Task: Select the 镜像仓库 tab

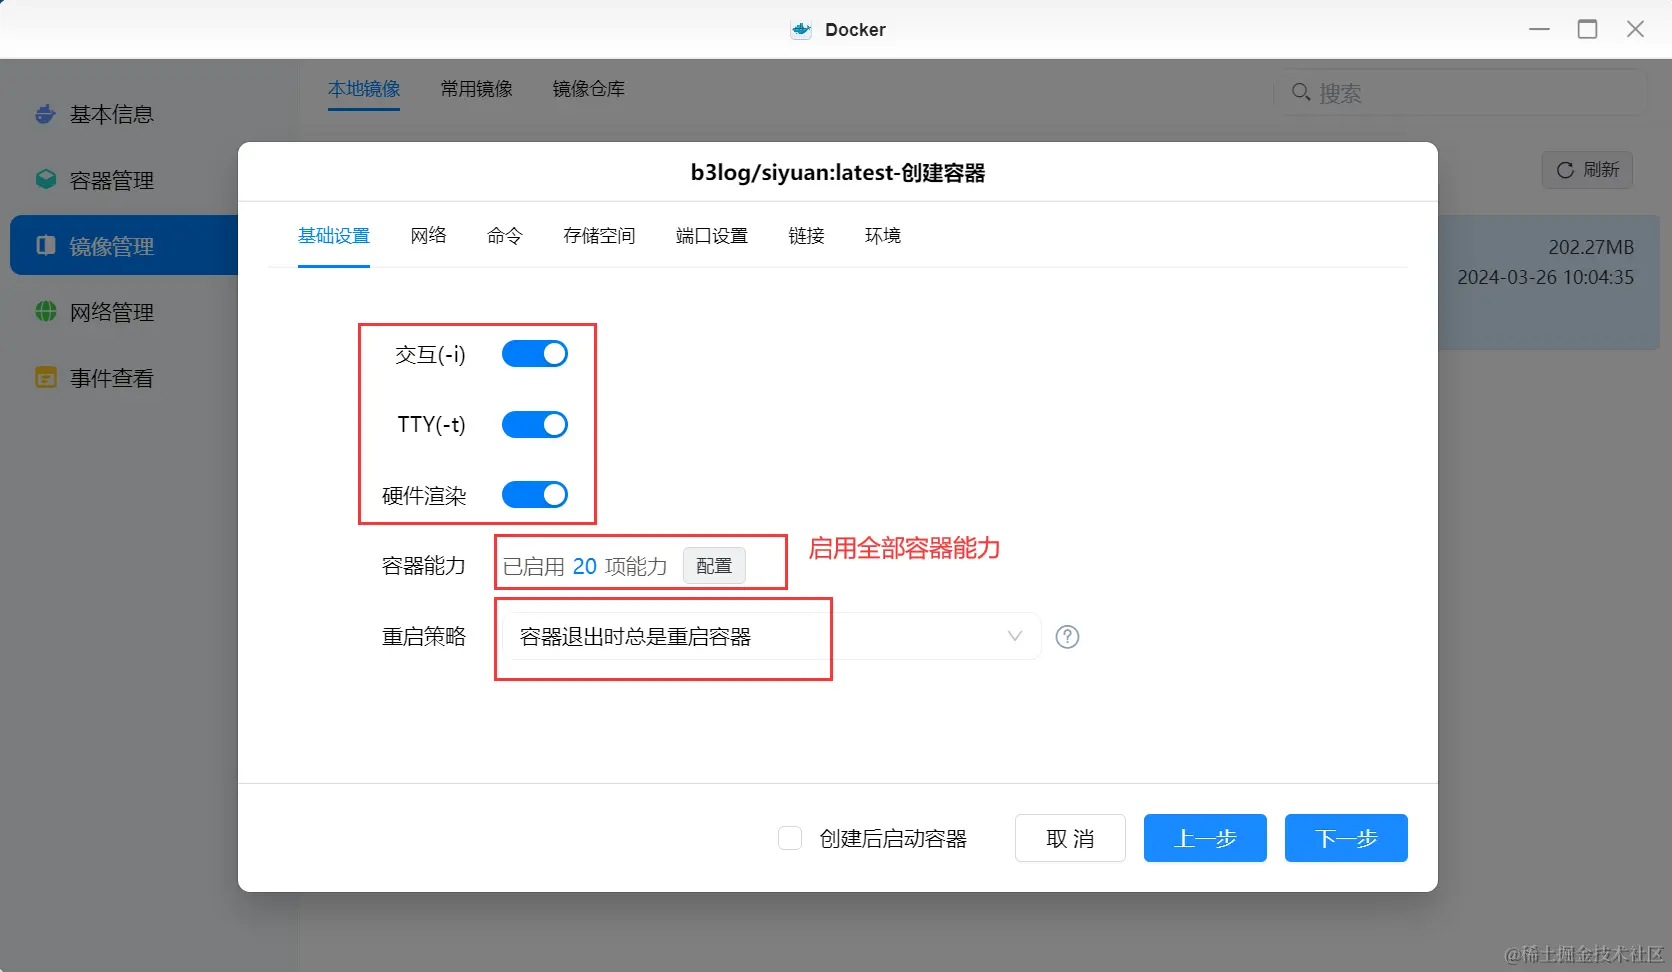Action: (x=589, y=89)
